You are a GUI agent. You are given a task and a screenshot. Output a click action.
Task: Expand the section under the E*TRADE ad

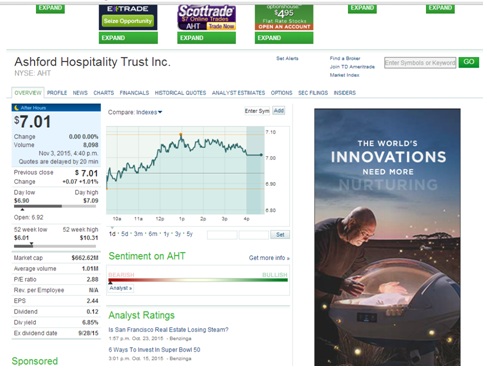click(x=128, y=38)
